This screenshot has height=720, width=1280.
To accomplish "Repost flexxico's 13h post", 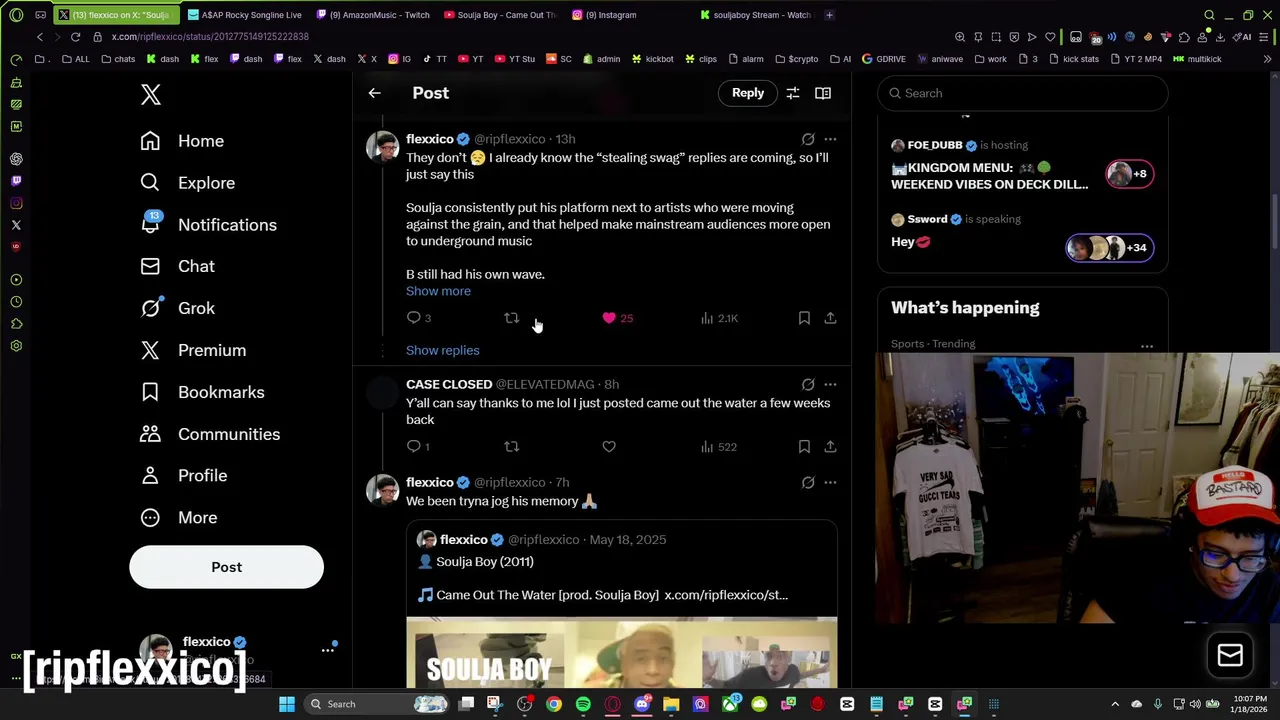I will pos(511,318).
